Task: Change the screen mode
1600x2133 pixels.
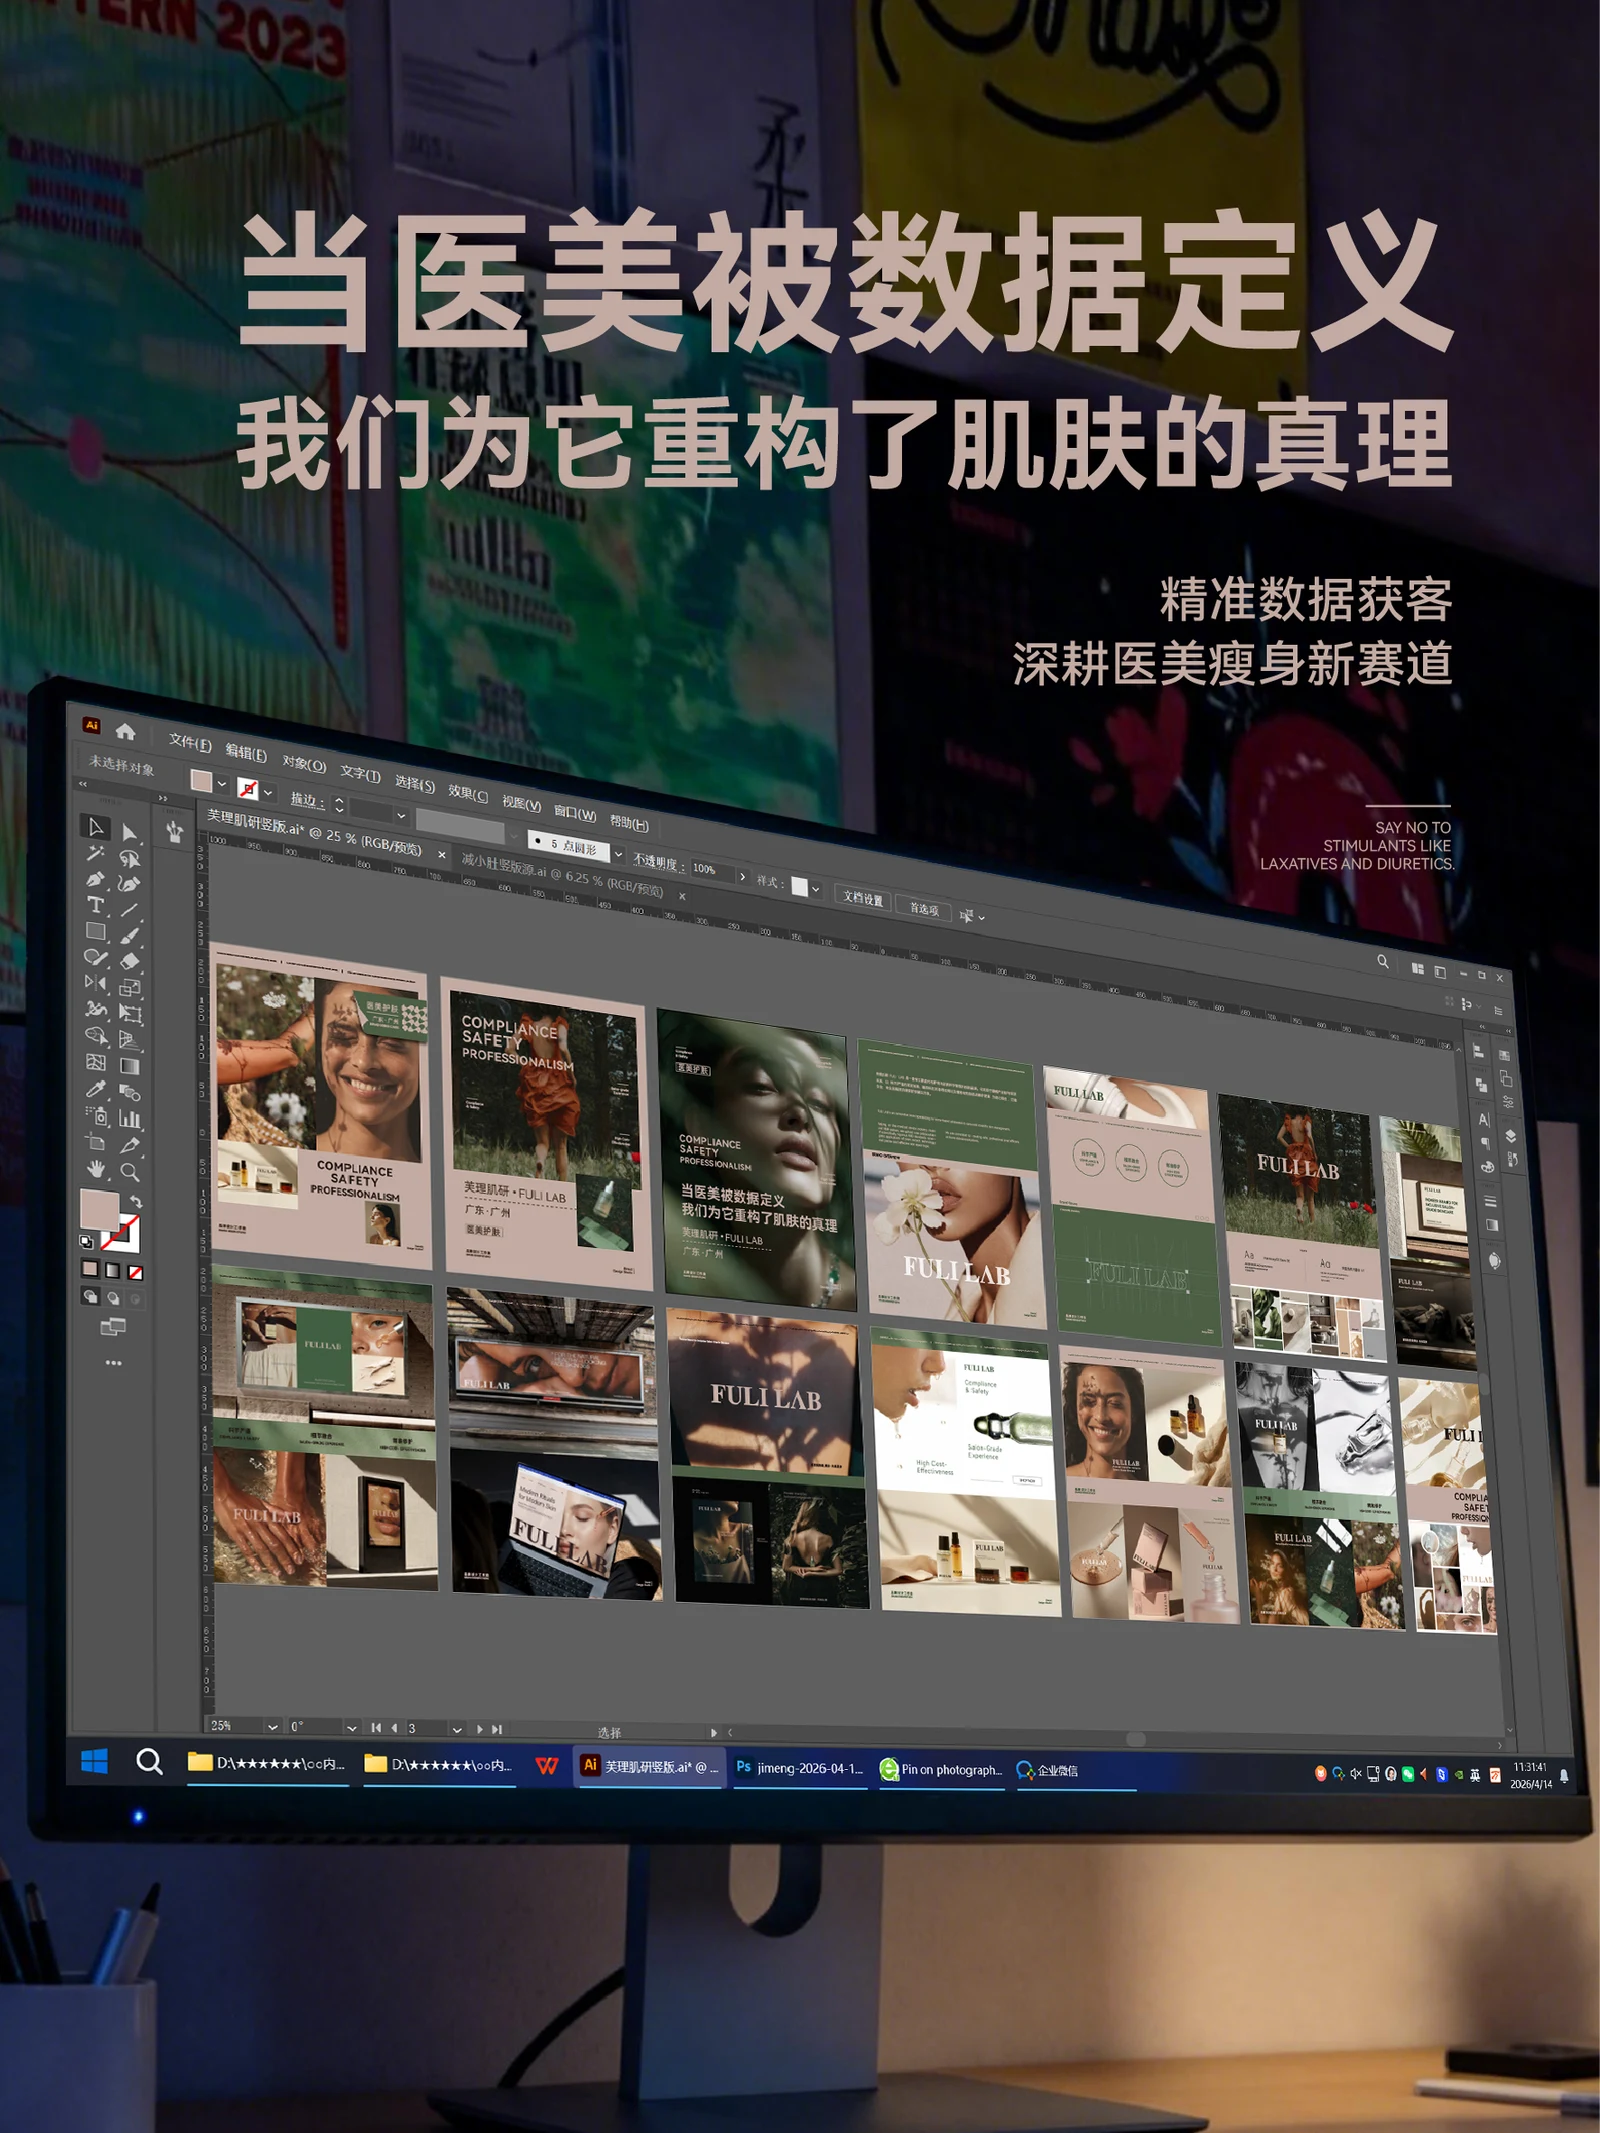Action: pyautogui.click(x=113, y=1327)
